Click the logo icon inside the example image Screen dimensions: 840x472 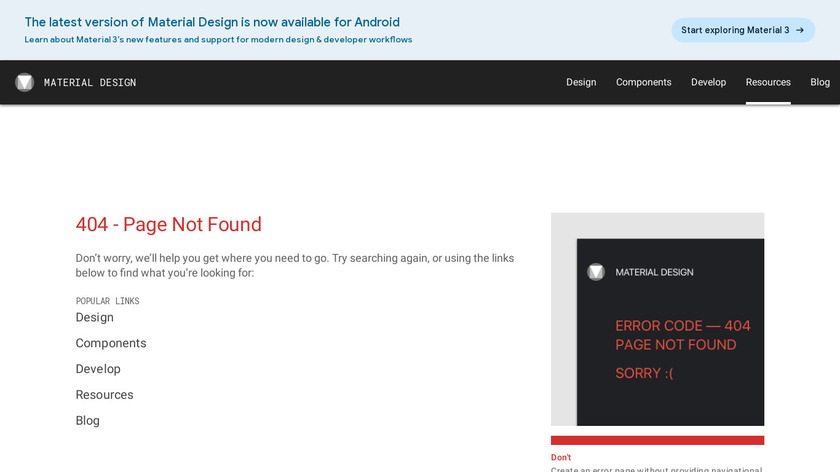(x=596, y=272)
